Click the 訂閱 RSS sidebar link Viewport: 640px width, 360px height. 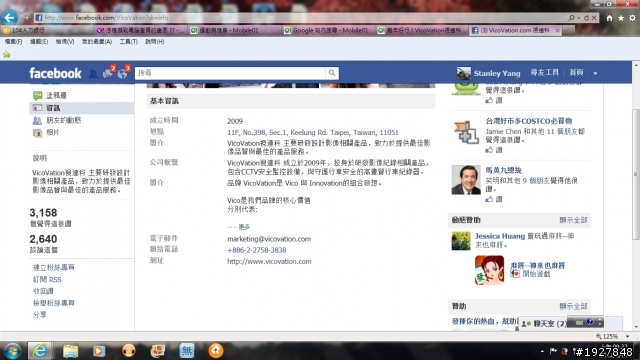(47, 280)
